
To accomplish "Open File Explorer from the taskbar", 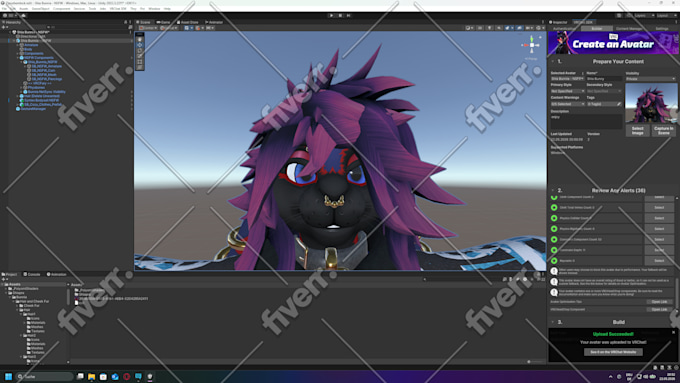I will click(92, 376).
